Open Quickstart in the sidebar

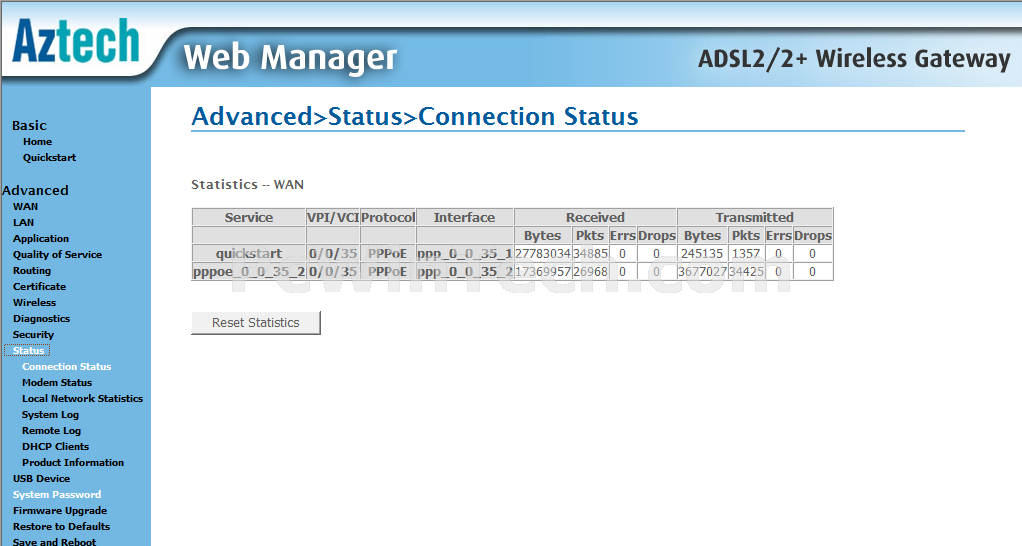coord(50,158)
